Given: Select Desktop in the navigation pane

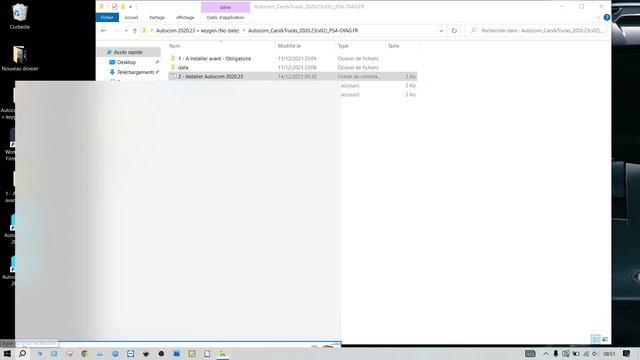Looking at the screenshot, I should [x=126, y=62].
